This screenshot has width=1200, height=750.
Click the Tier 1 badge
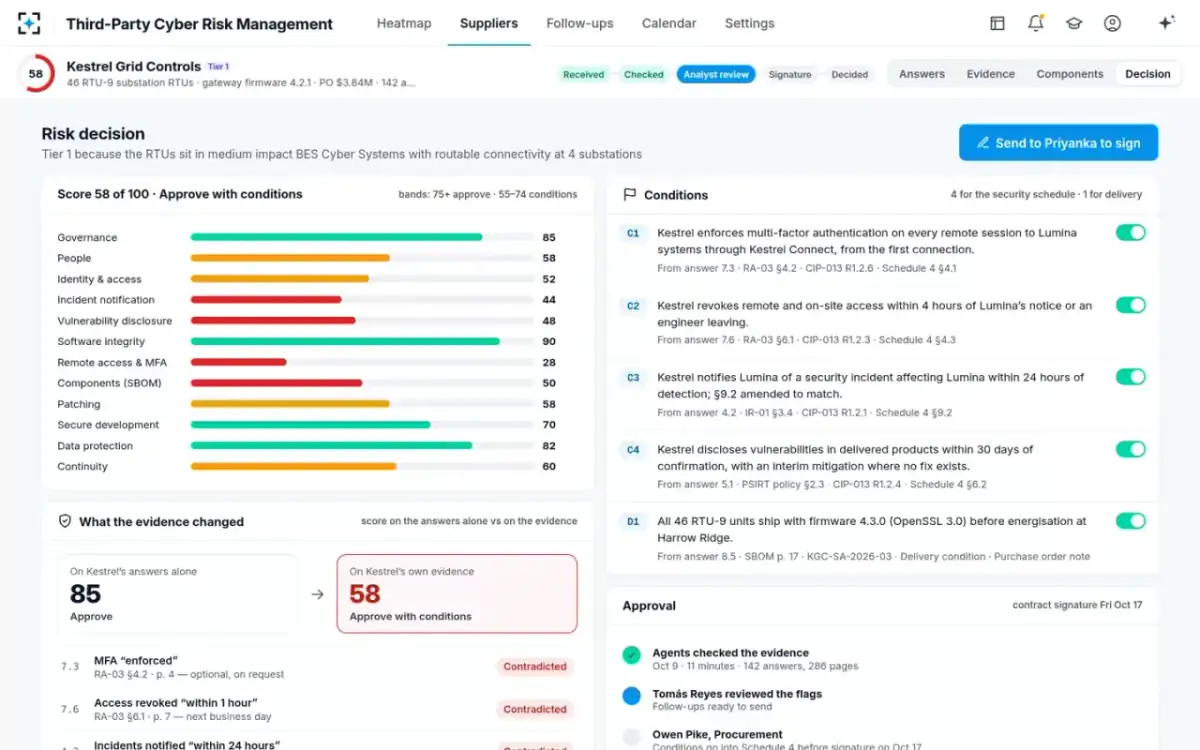pos(218,67)
